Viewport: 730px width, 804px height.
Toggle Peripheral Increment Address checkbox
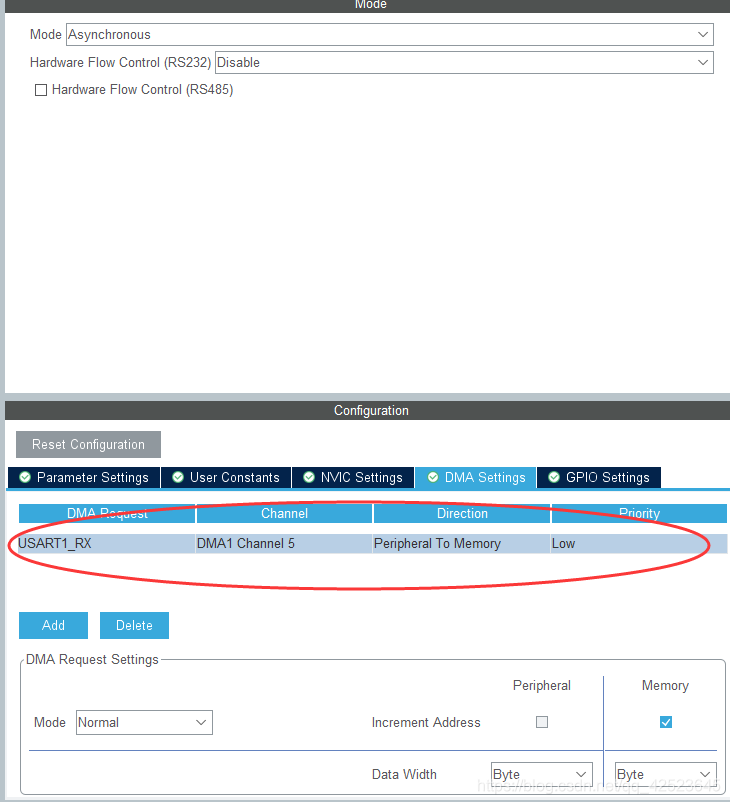(542, 722)
